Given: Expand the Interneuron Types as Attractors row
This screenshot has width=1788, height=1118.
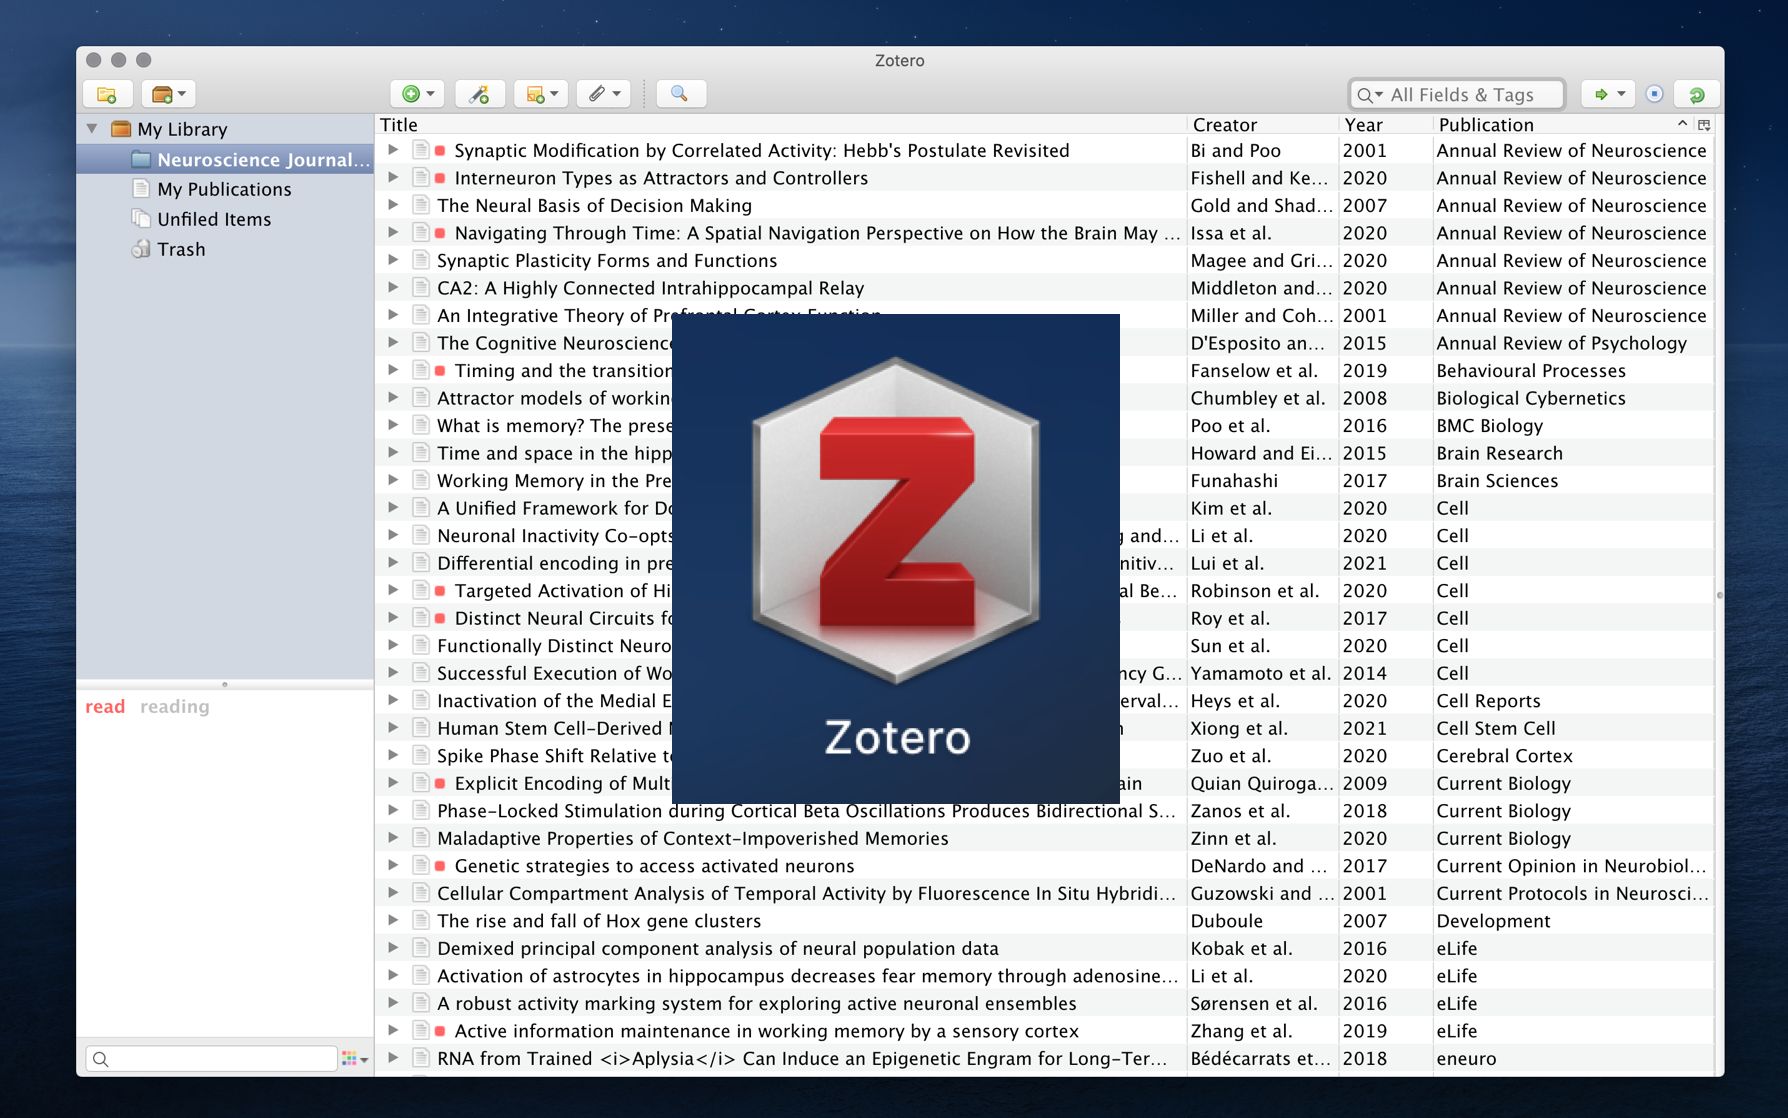Looking at the screenshot, I should click(394, 178).
